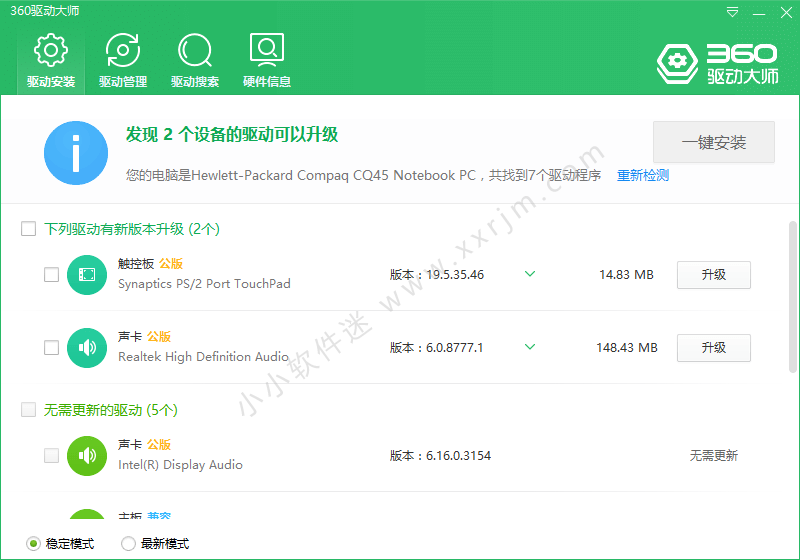Click the 一键安装 button
Screen dimensions: 800x560
pos(714,142)
